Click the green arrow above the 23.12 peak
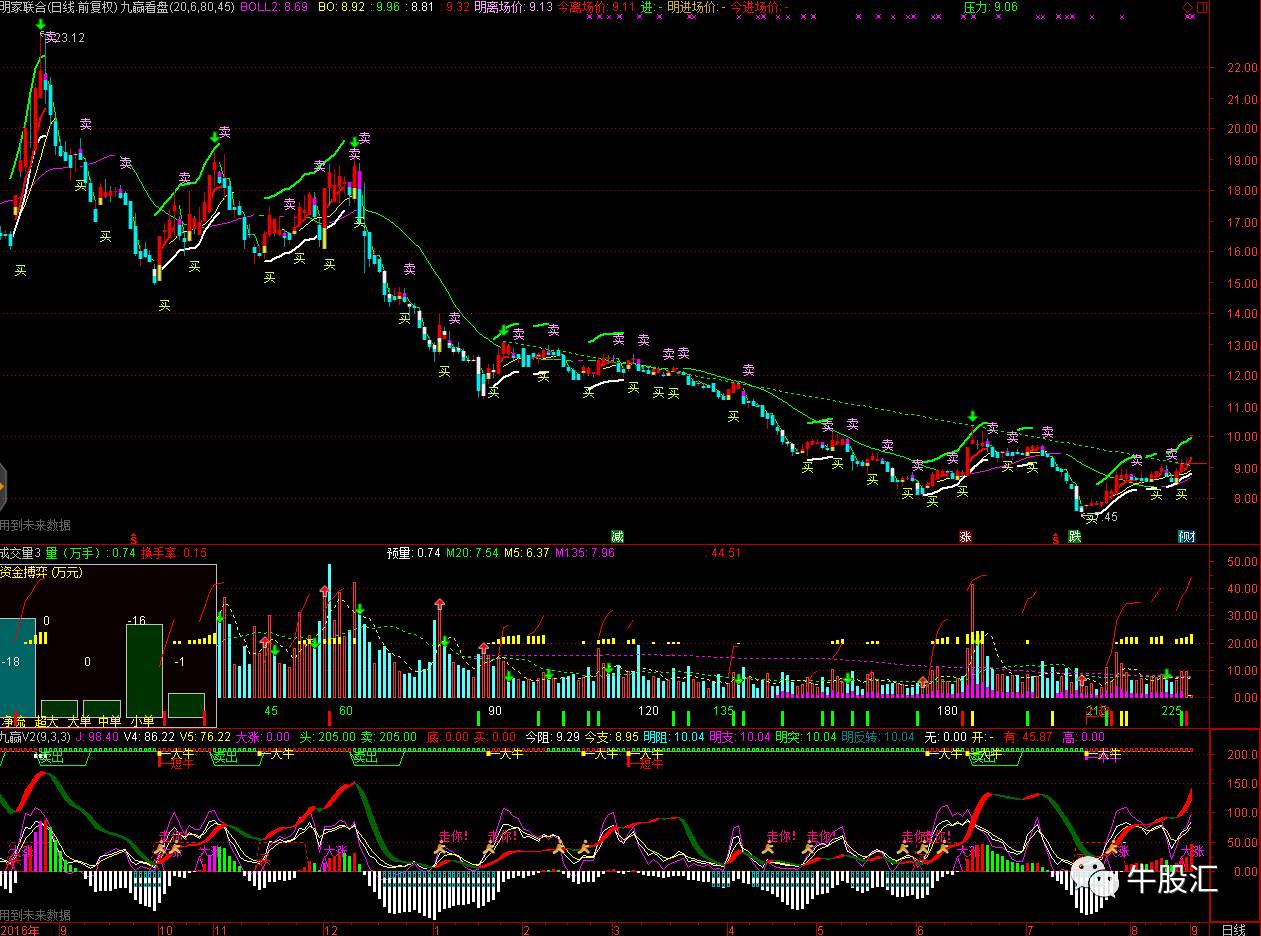 [x=40, y=24]
